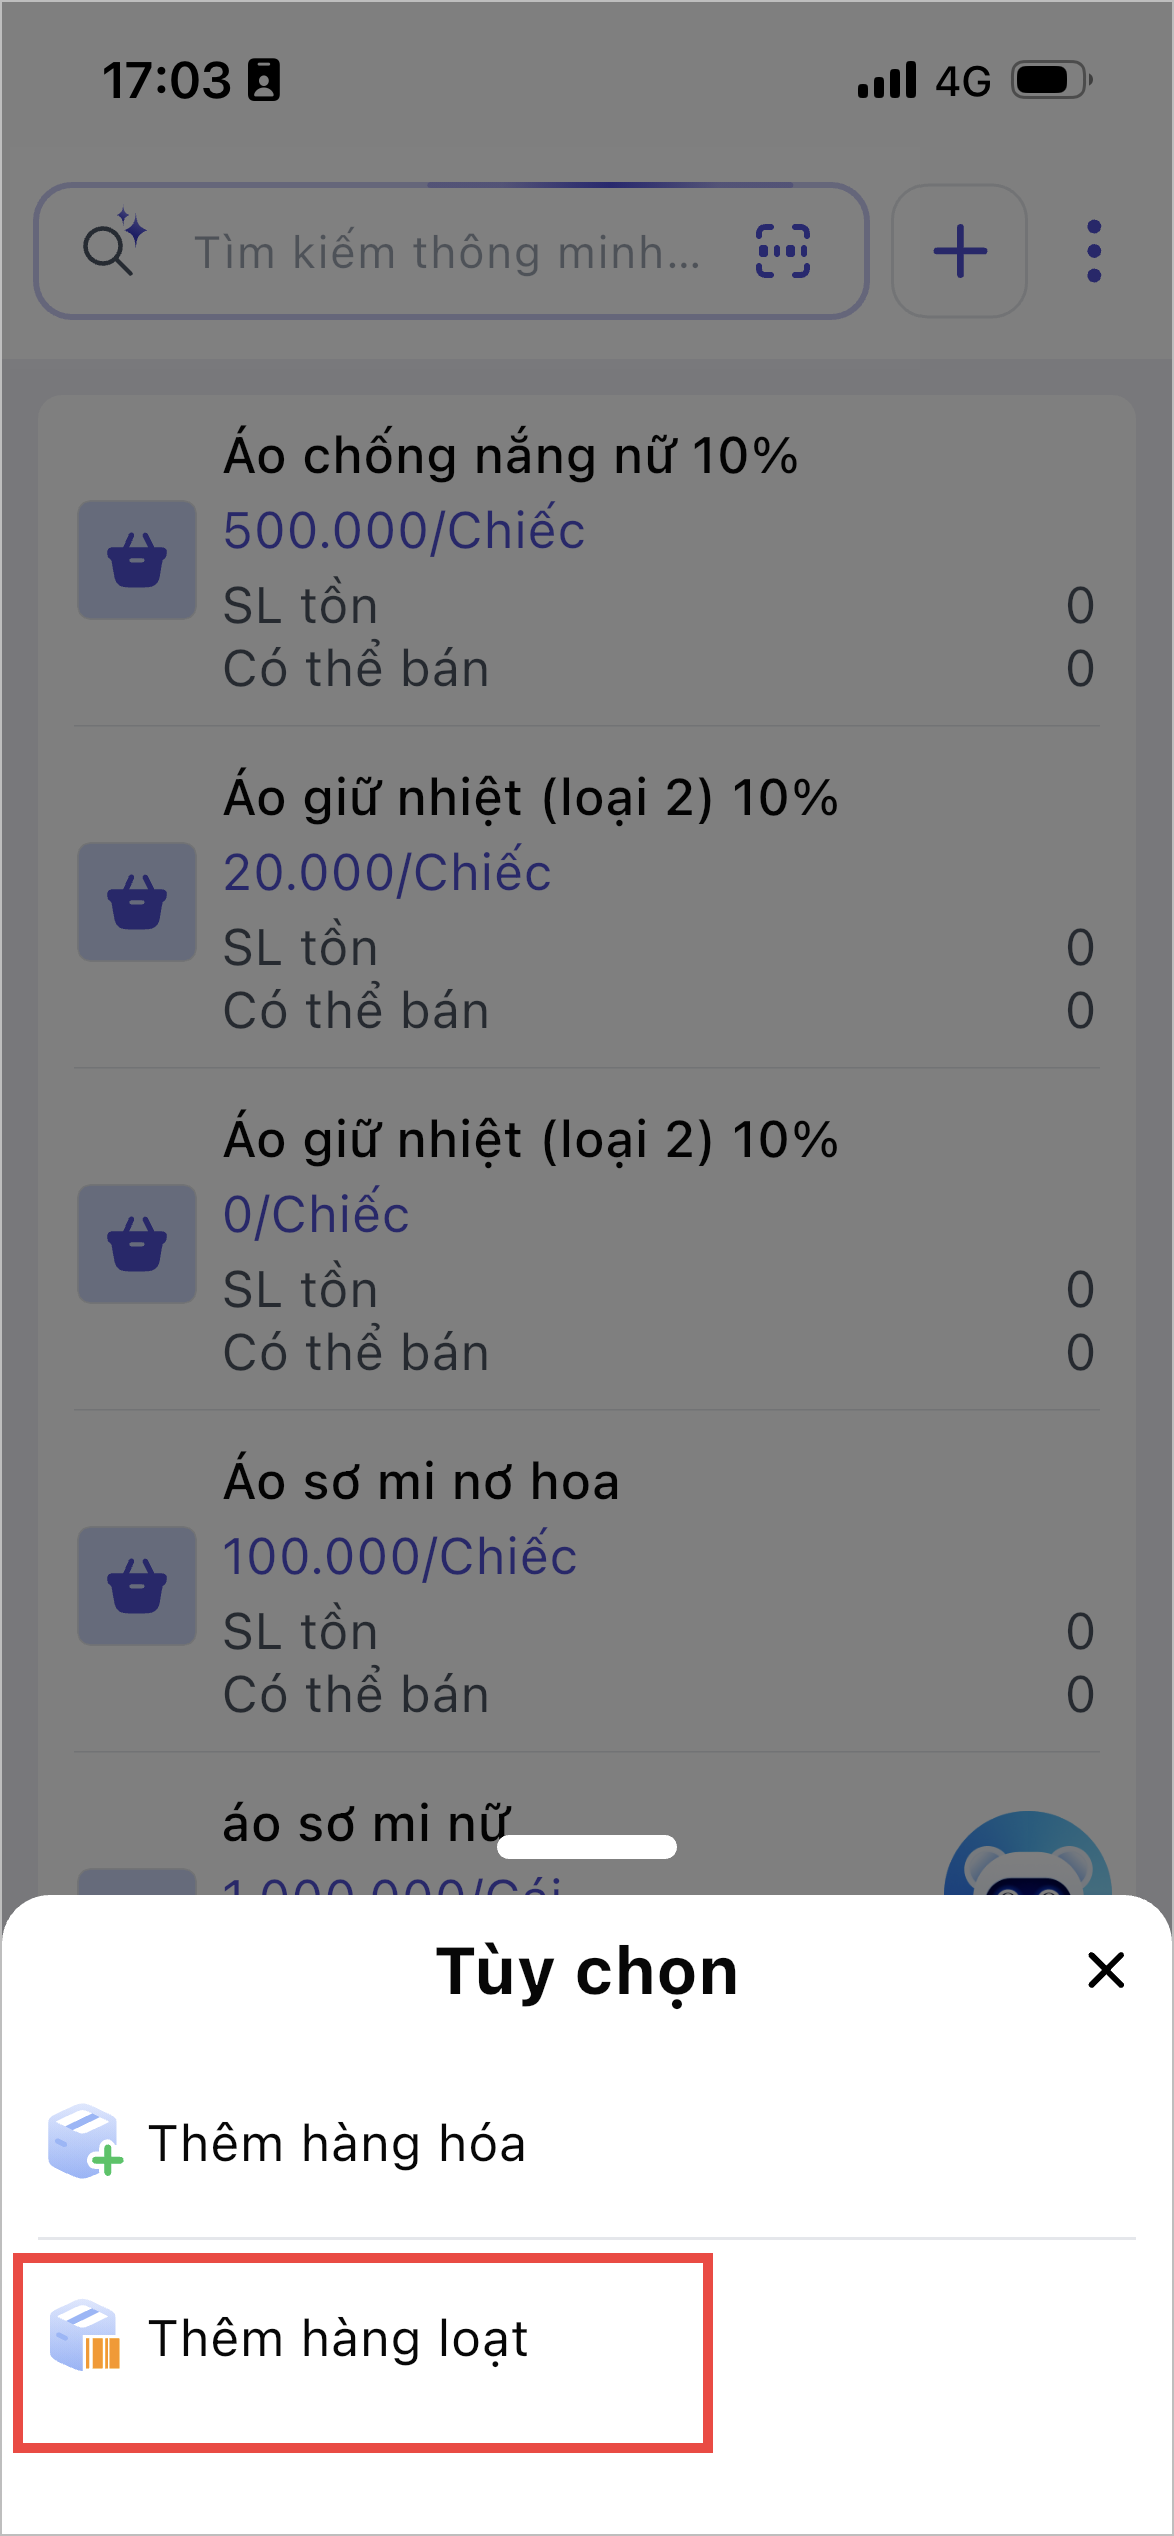Open the three-dot more options menu
Screen dimensions: 1174x2536
tap(1094, 251)
